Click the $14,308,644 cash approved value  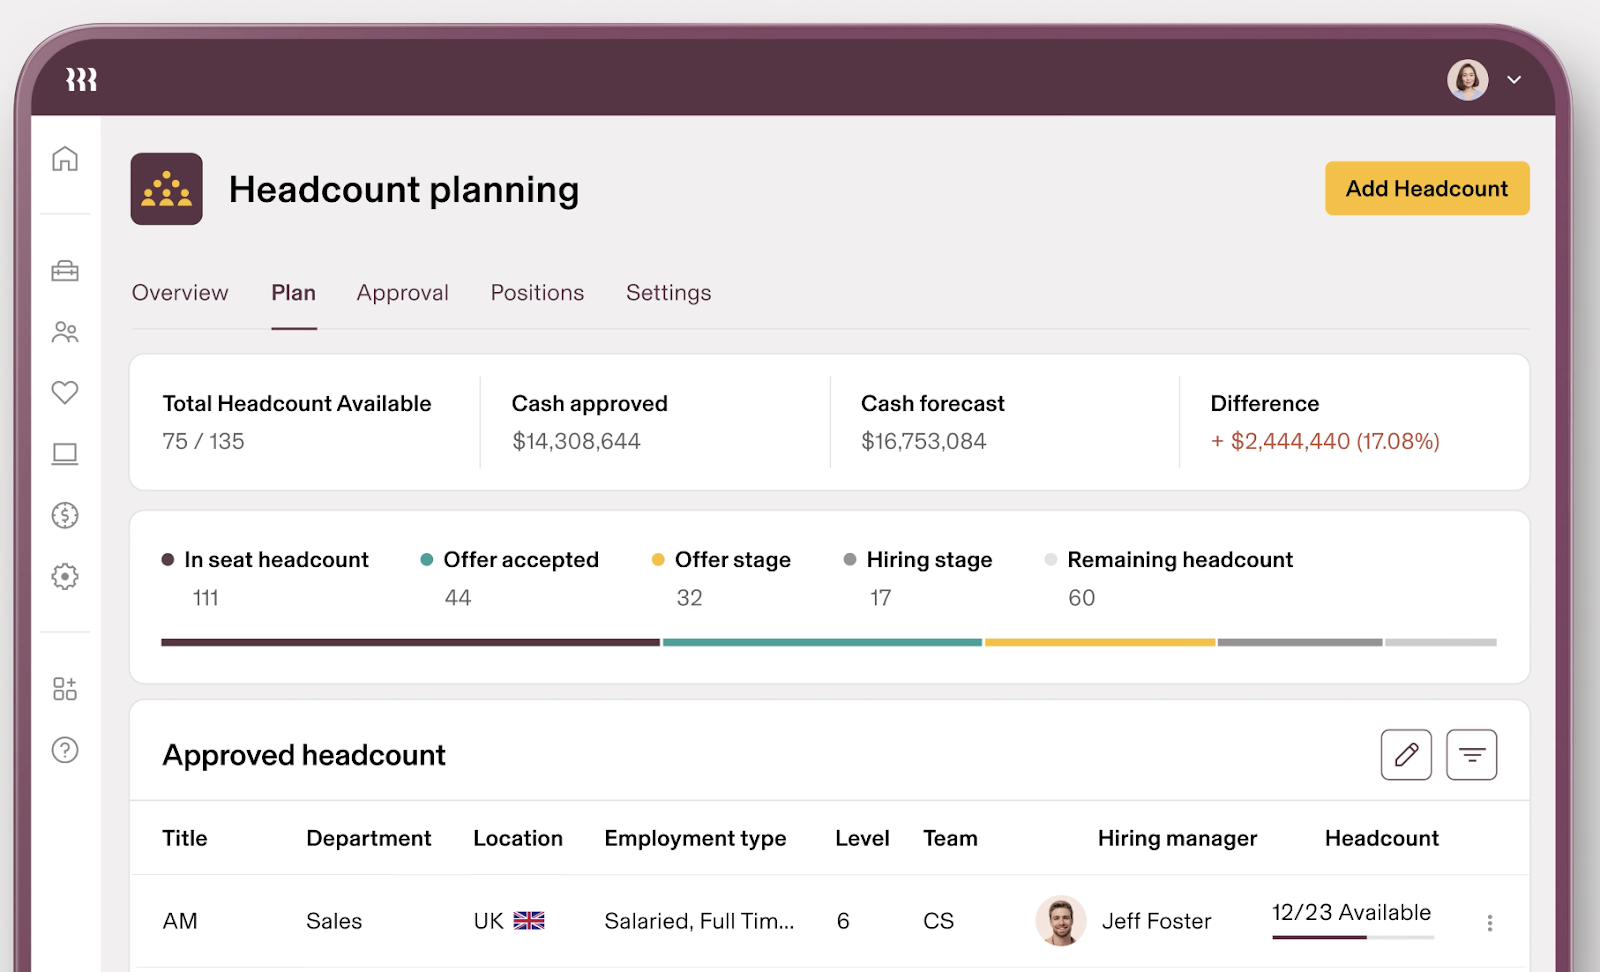pos(576,441)
